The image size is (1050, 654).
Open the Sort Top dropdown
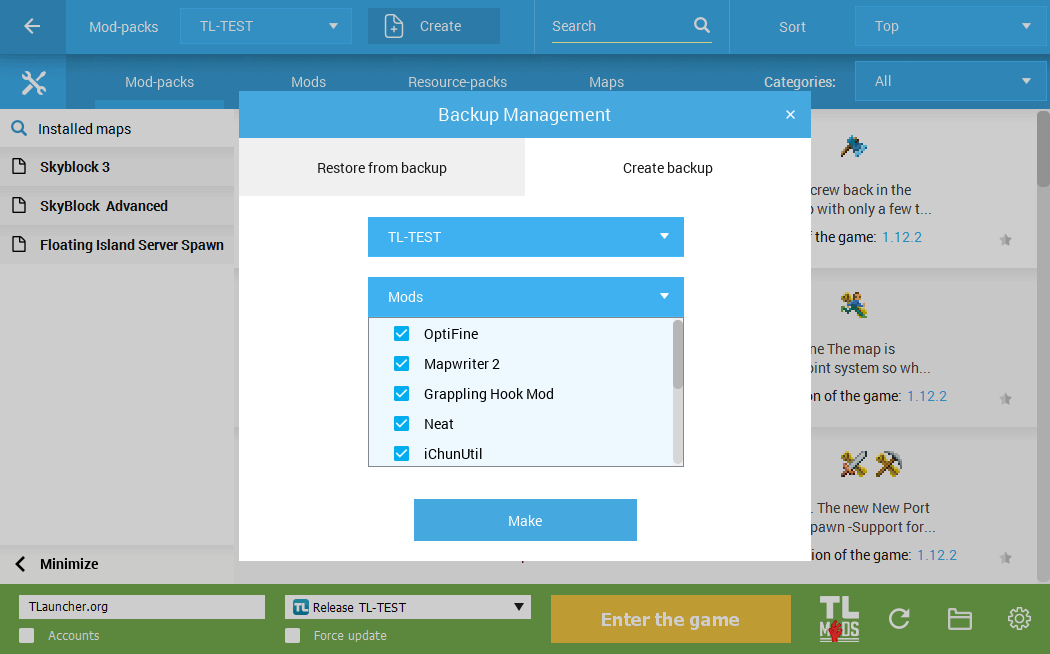point(949,26)
